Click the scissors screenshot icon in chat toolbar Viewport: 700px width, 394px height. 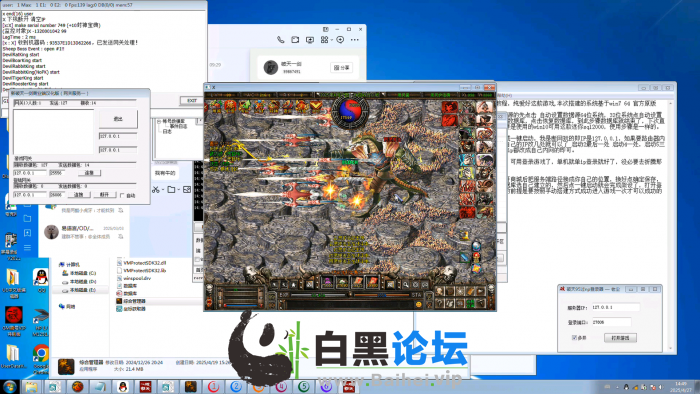tap(155, 190)
